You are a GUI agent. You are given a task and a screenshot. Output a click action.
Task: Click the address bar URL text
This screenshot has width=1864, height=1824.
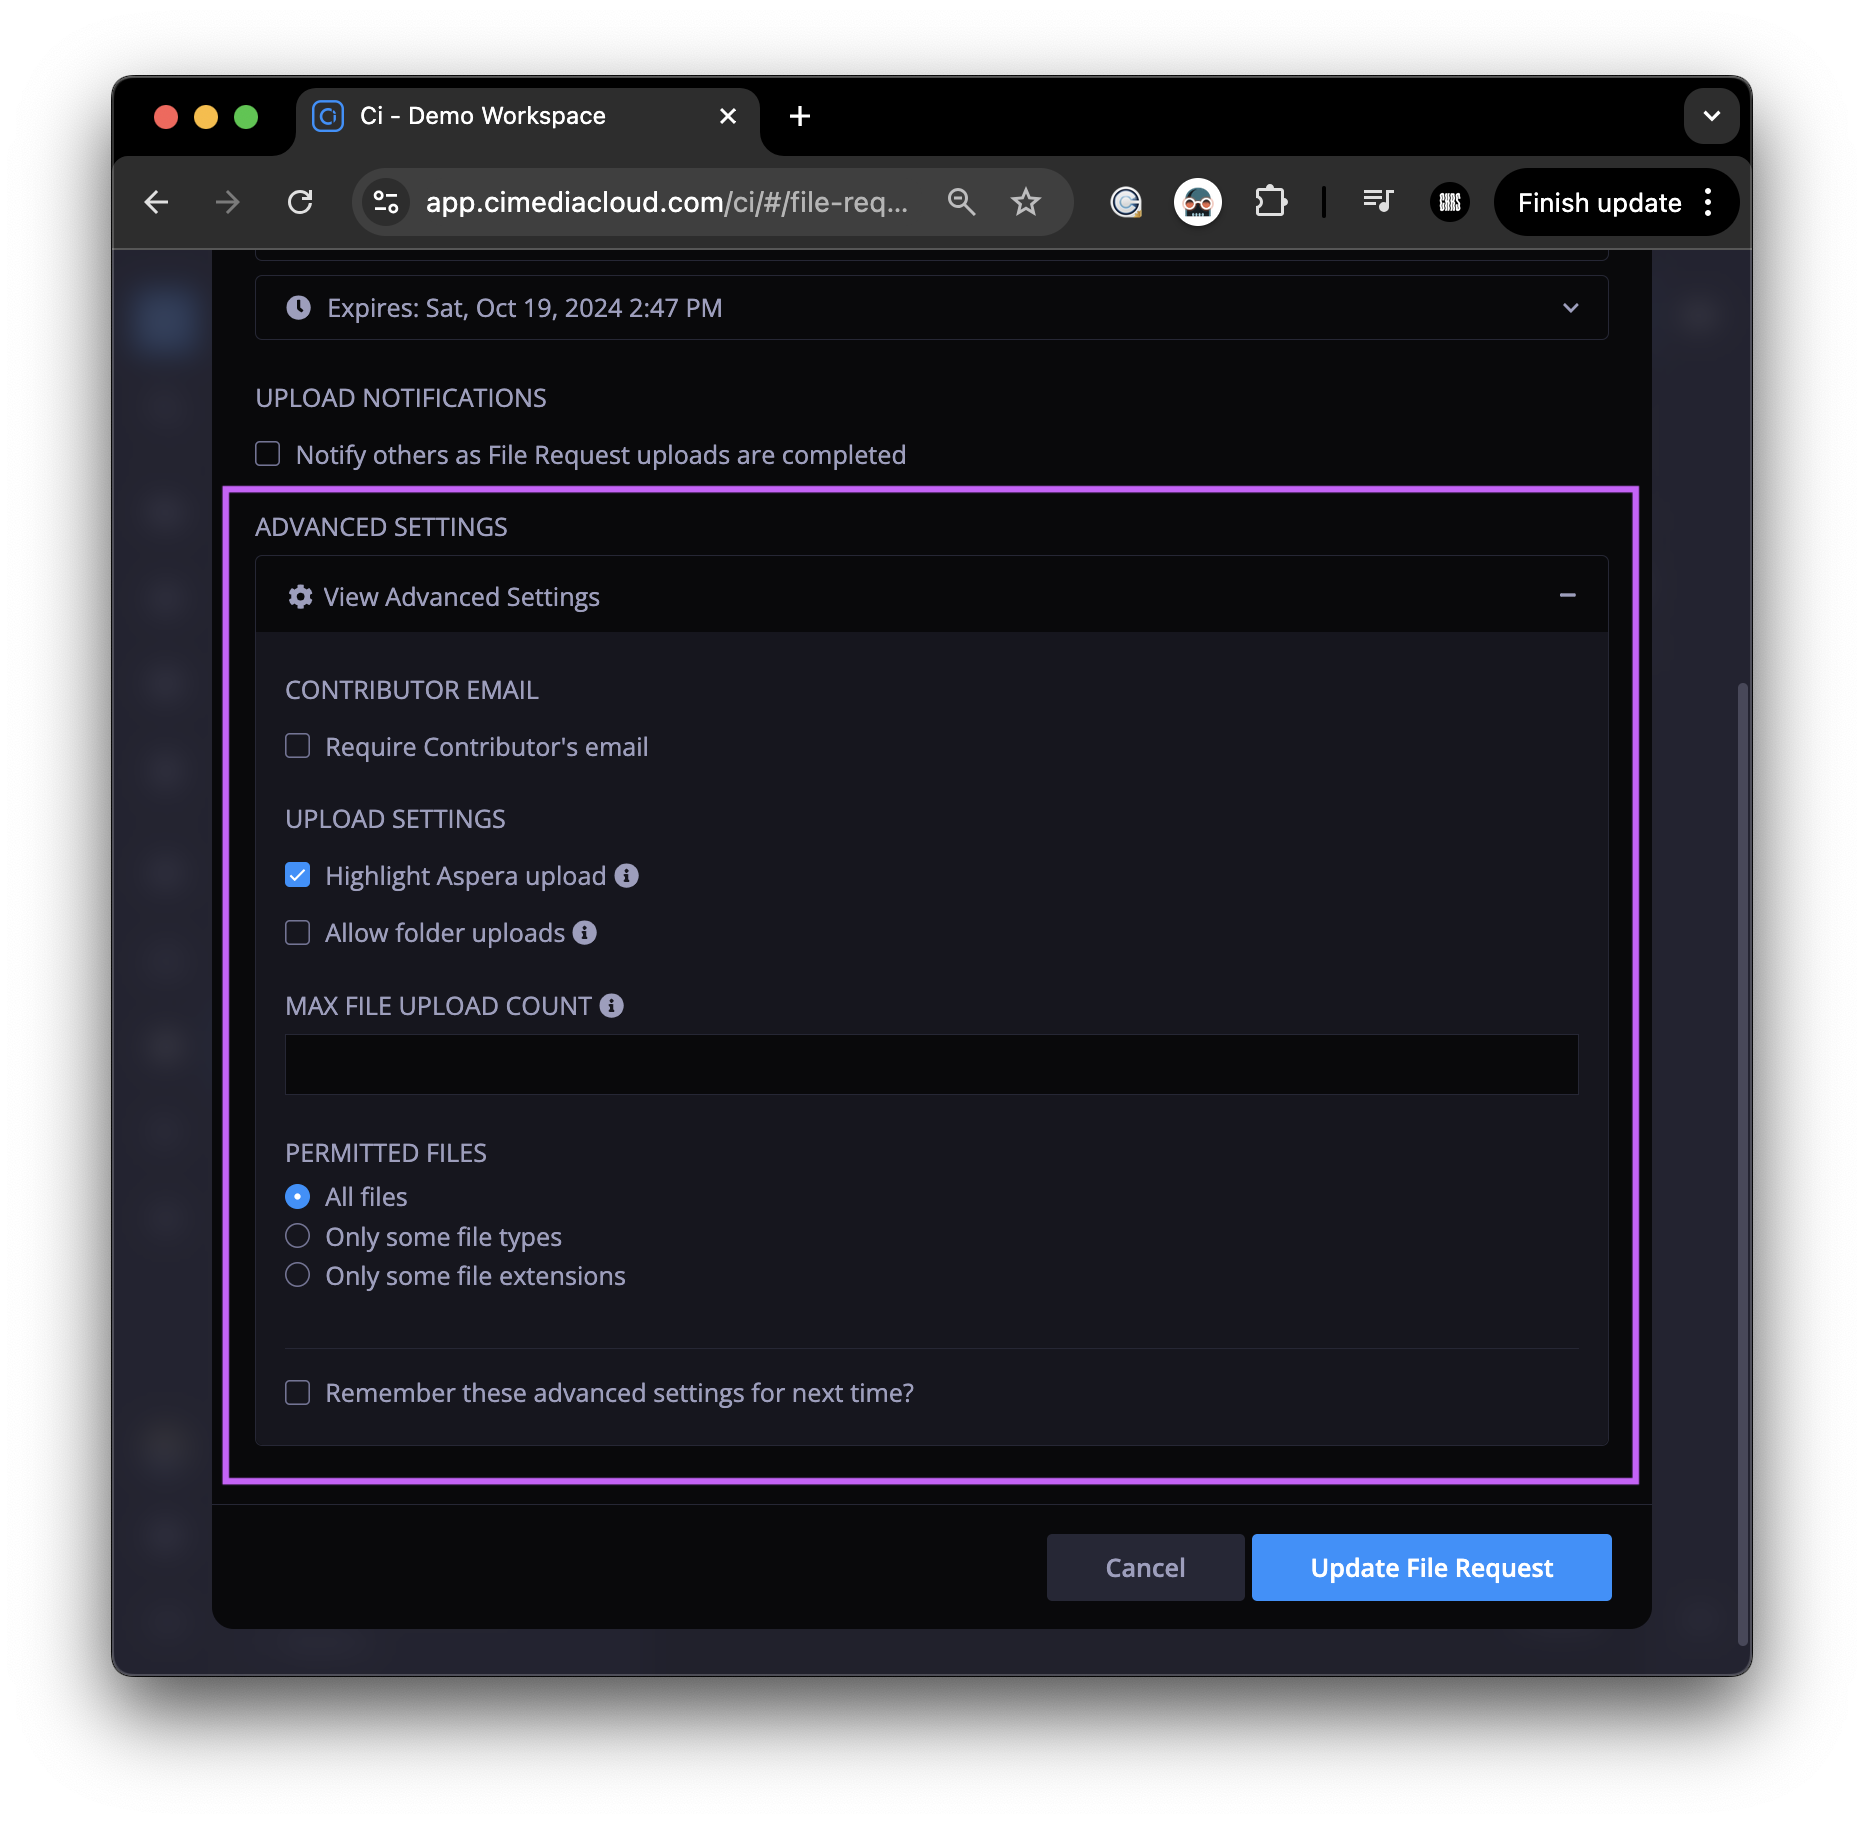coord(667,202)
